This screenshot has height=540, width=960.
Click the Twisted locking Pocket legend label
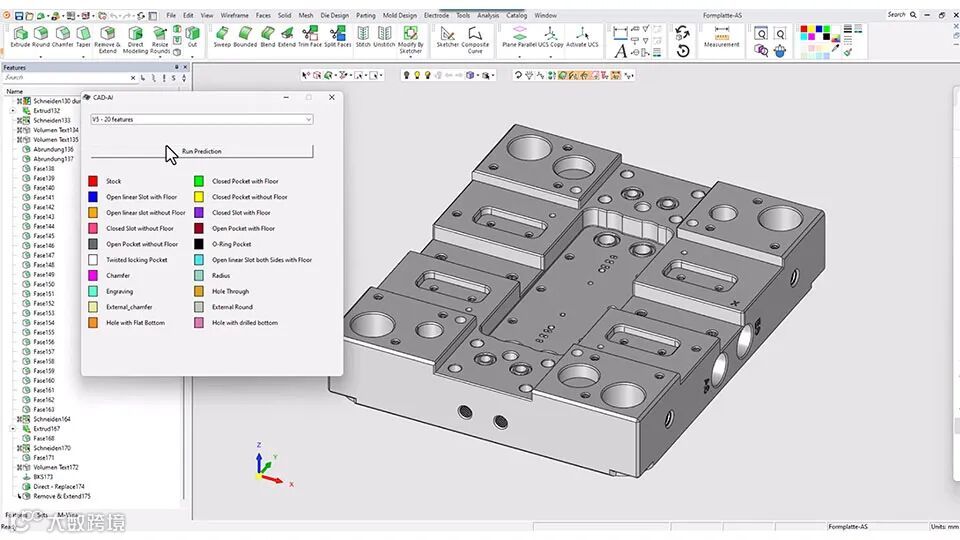[137, 260]
